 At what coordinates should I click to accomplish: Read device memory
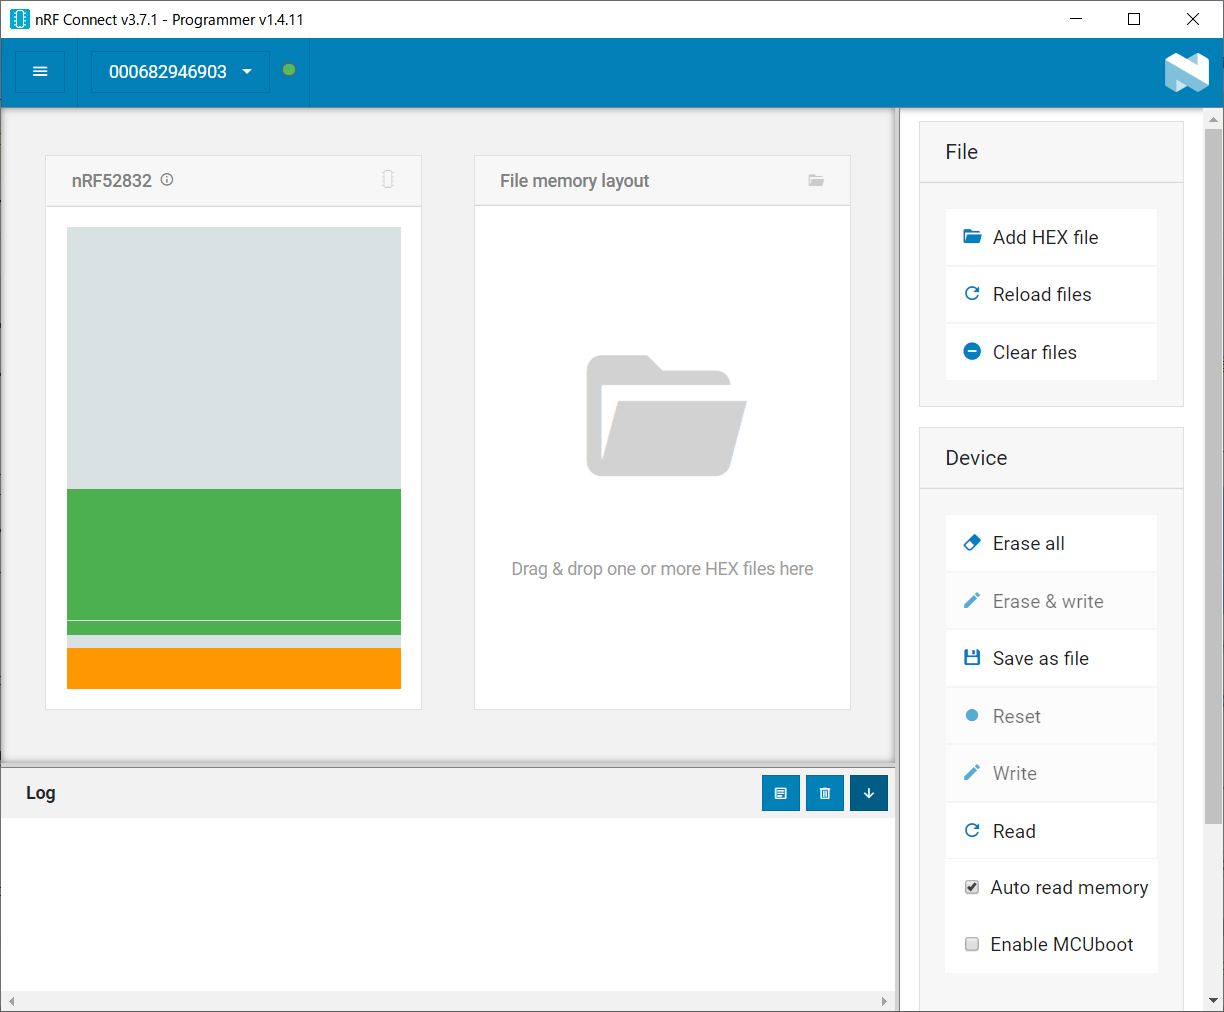tap(1051, 831)
